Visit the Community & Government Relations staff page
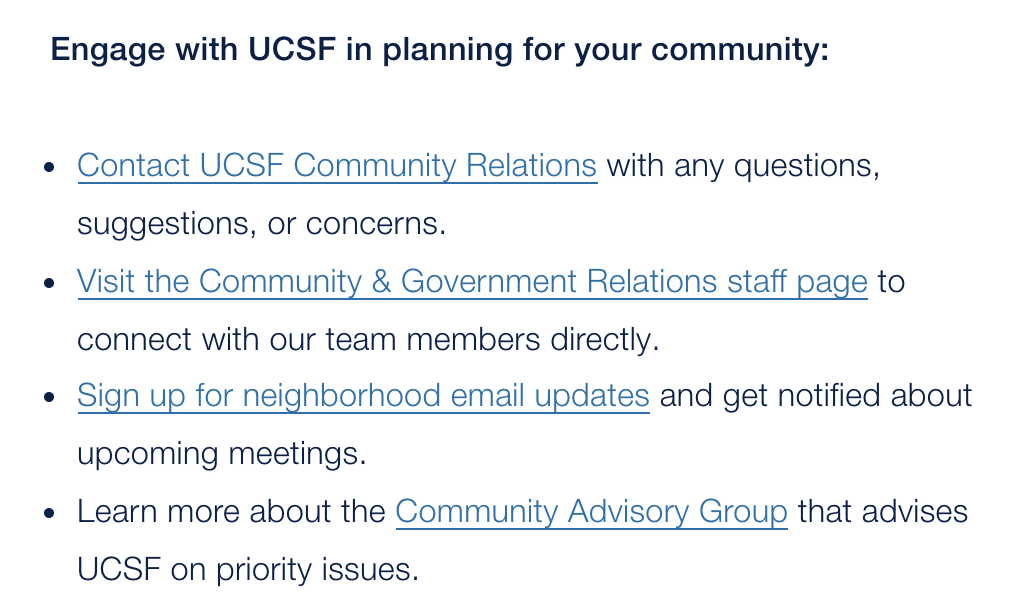This screenshot has width=1030, height=596. [x=472, y=282]
